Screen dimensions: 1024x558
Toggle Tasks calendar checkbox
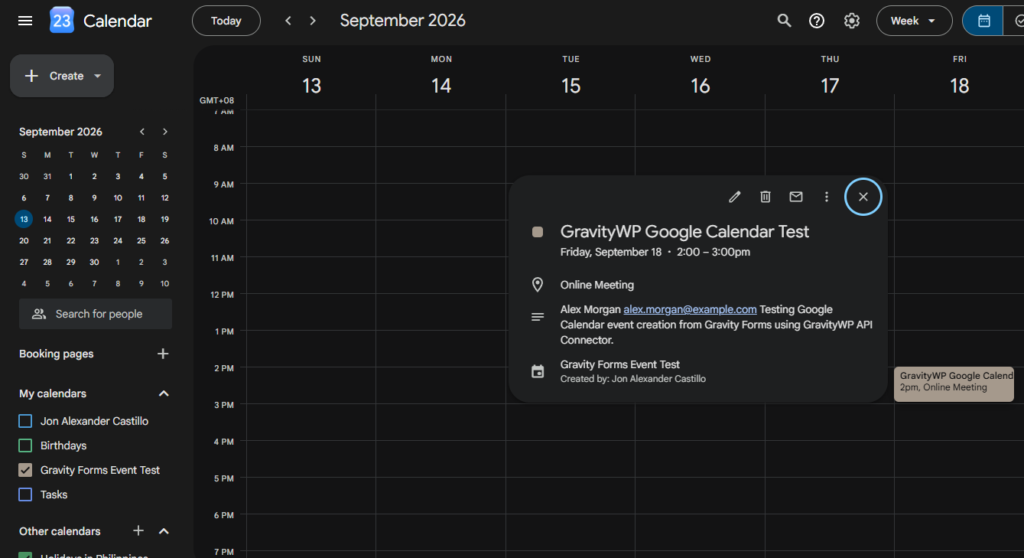[25, 495]
